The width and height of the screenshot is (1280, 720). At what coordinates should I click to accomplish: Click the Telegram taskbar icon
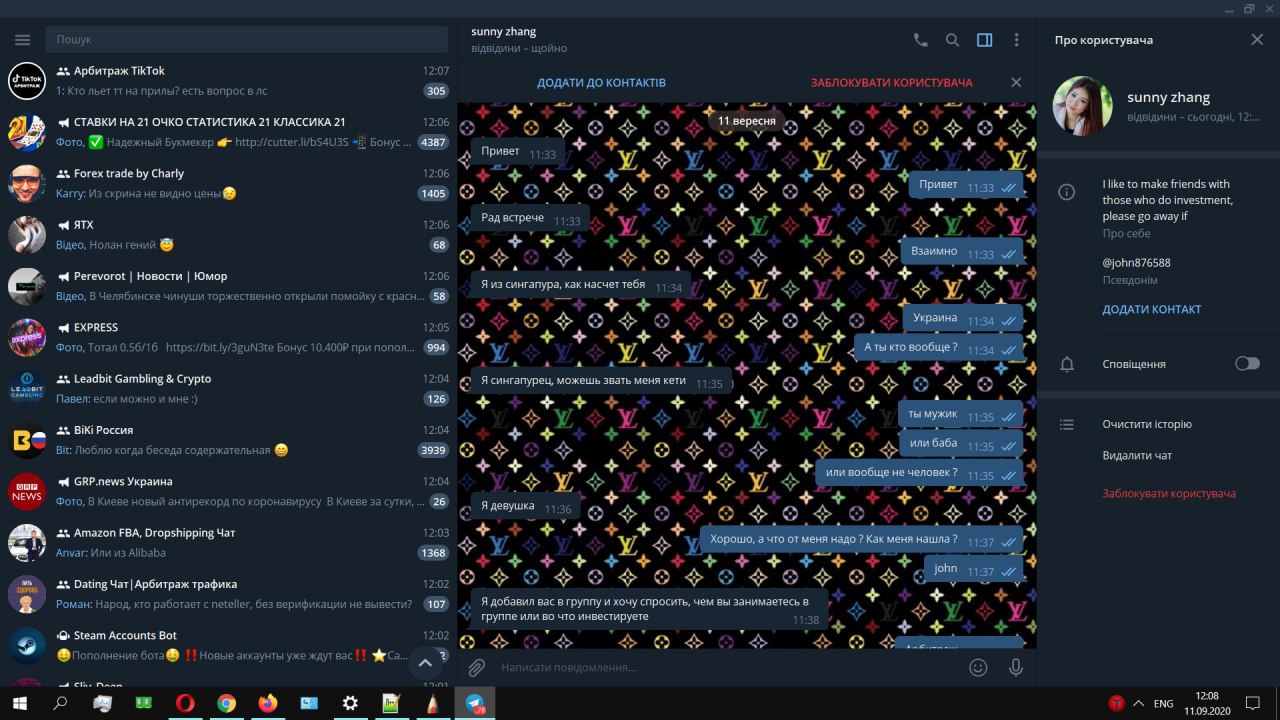coord(474,703)
